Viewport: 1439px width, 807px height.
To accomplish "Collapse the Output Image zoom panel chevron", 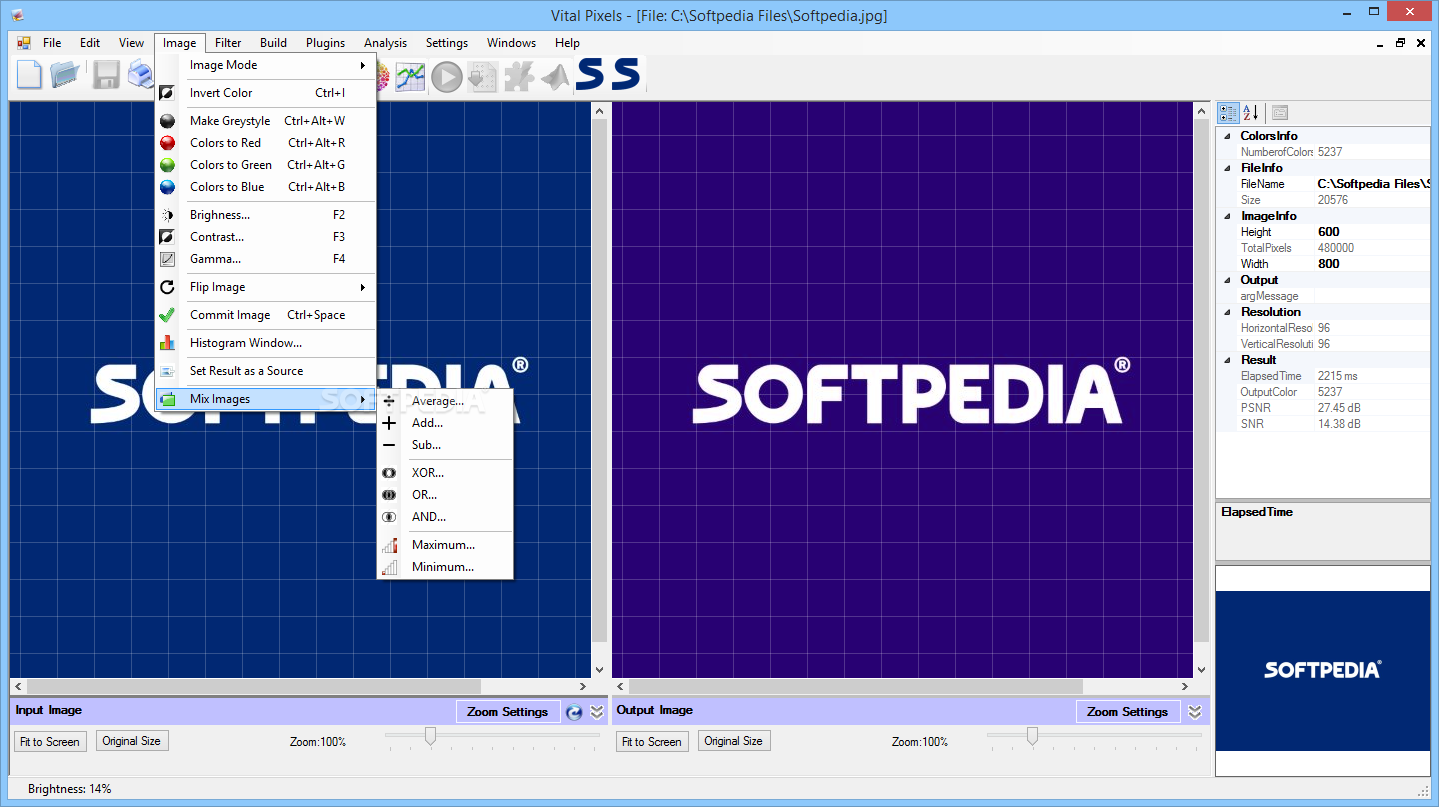I will pyautogui.click(x=1195, y=712).
